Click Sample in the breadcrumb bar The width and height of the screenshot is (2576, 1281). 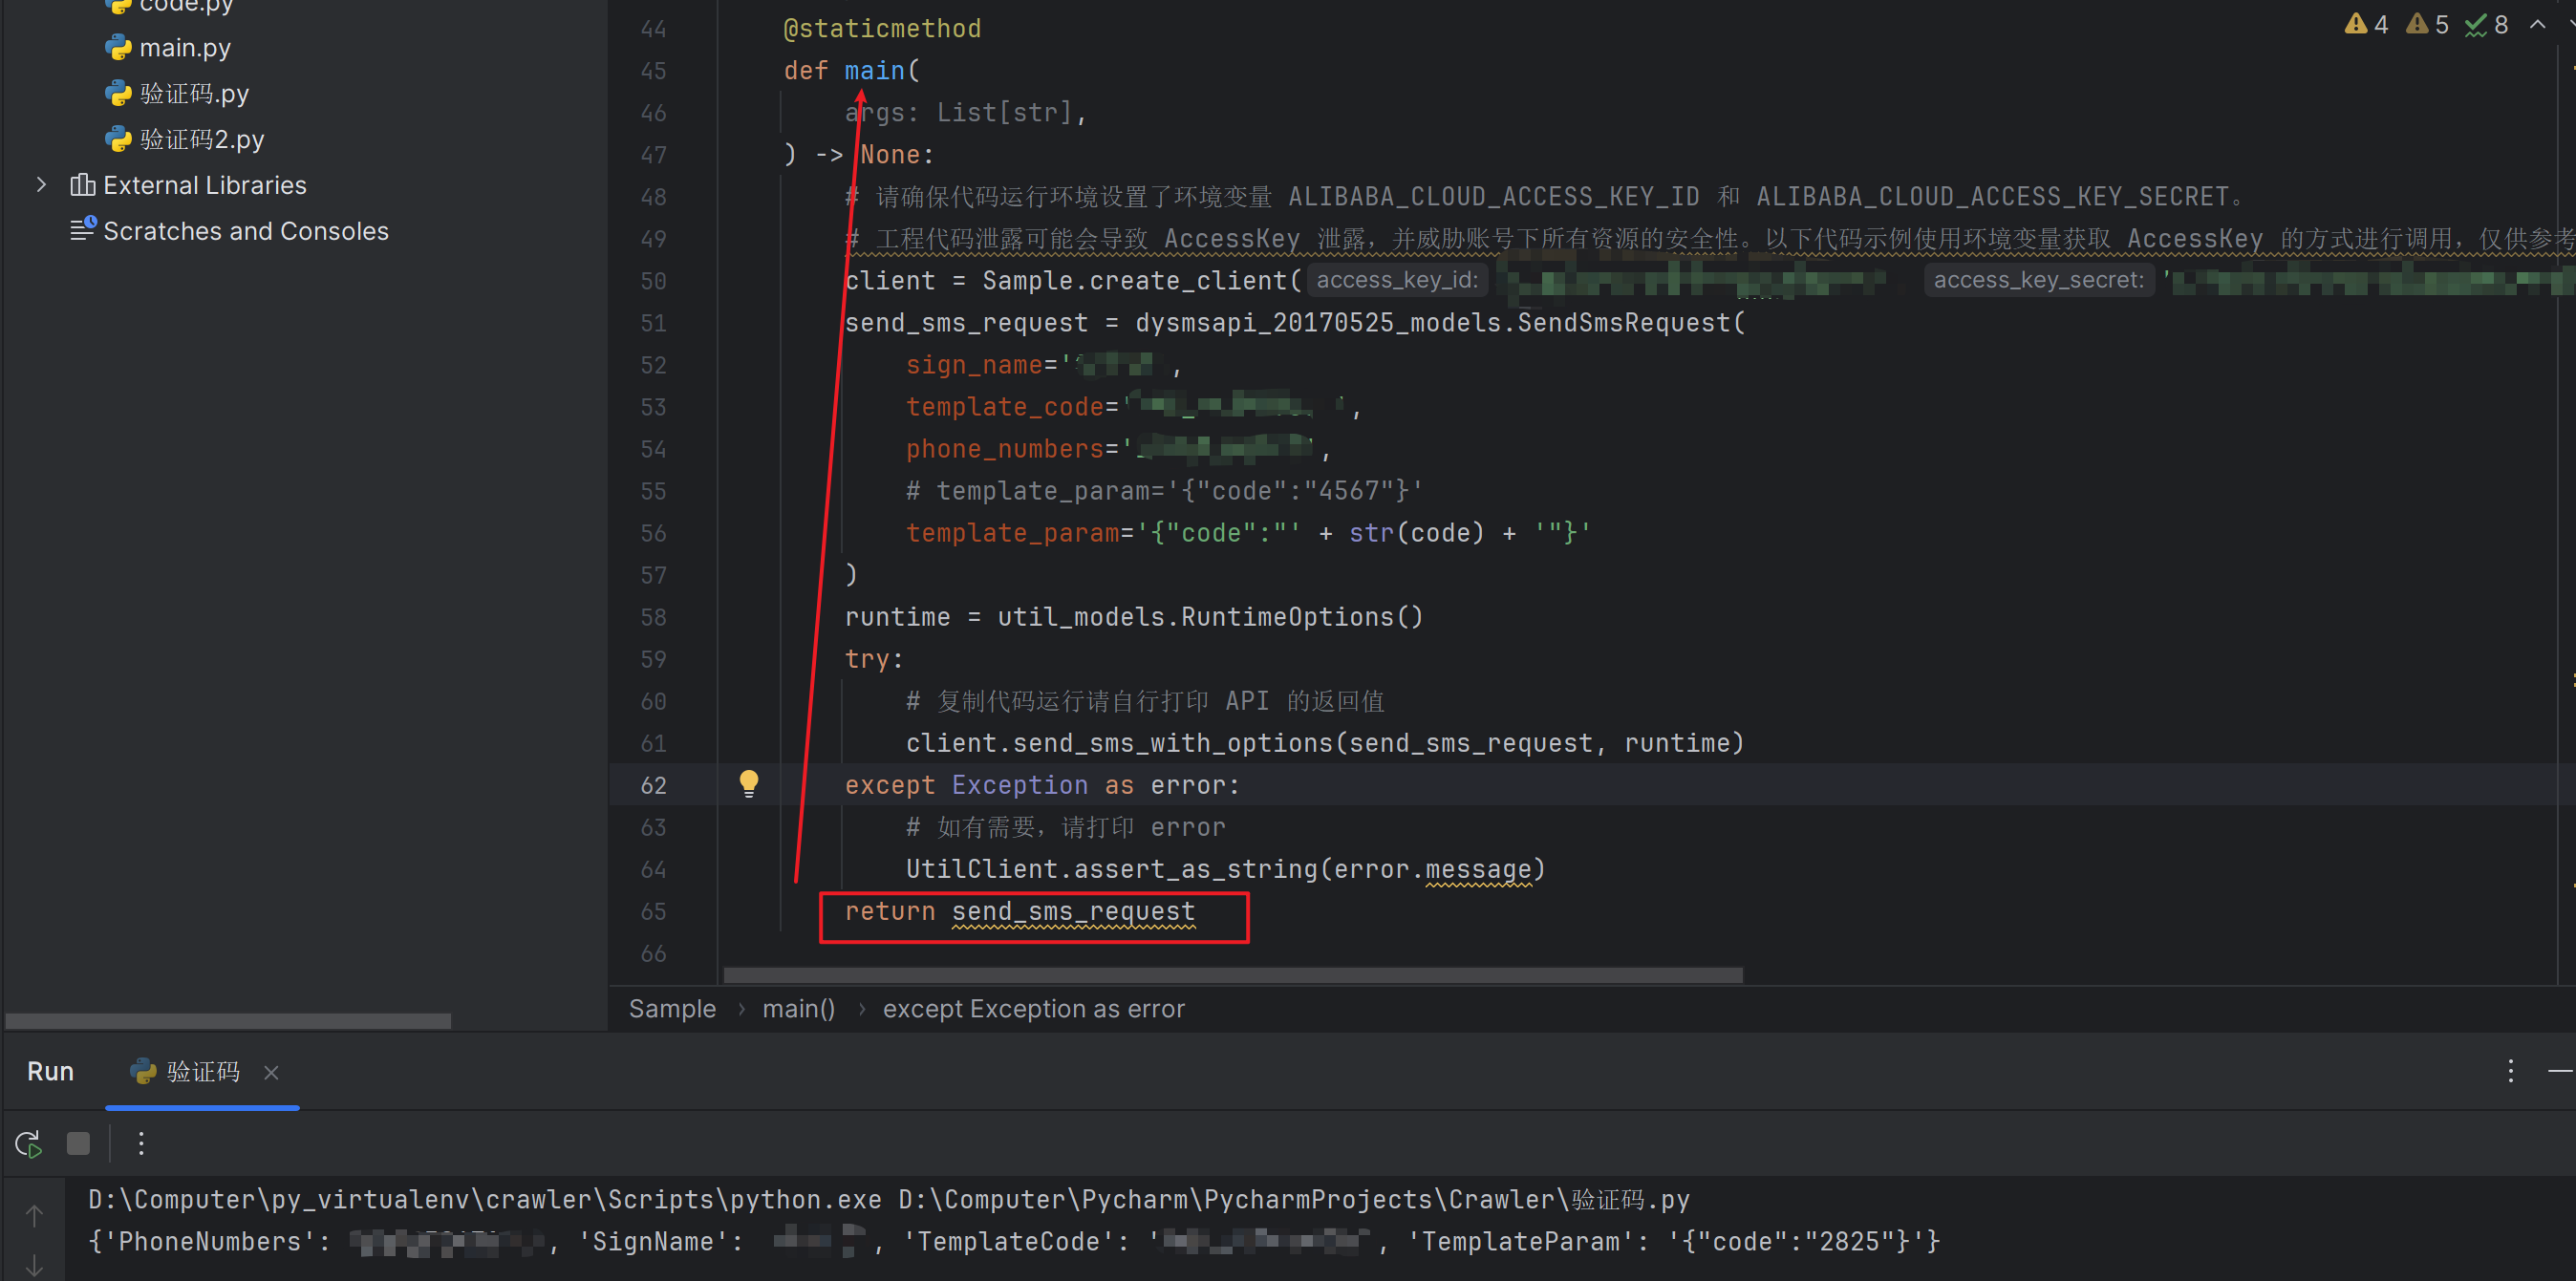672,1008
